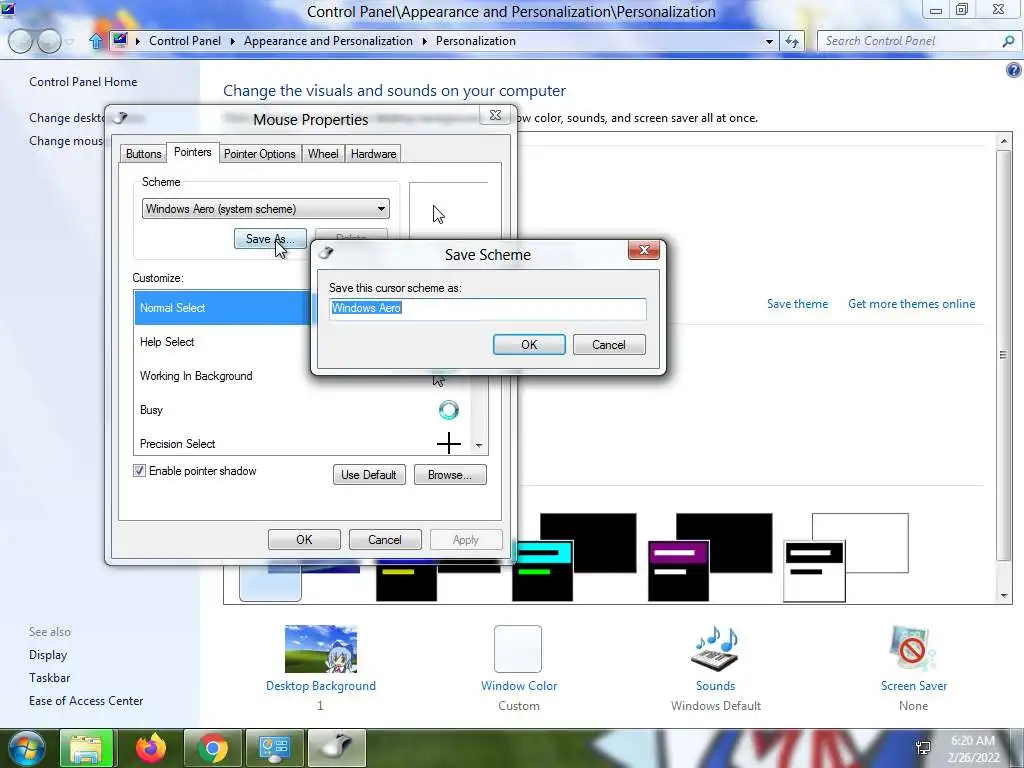Open recent pages dropdown arrow
The image size is (1024, 768).
click(x=70, y=42)
